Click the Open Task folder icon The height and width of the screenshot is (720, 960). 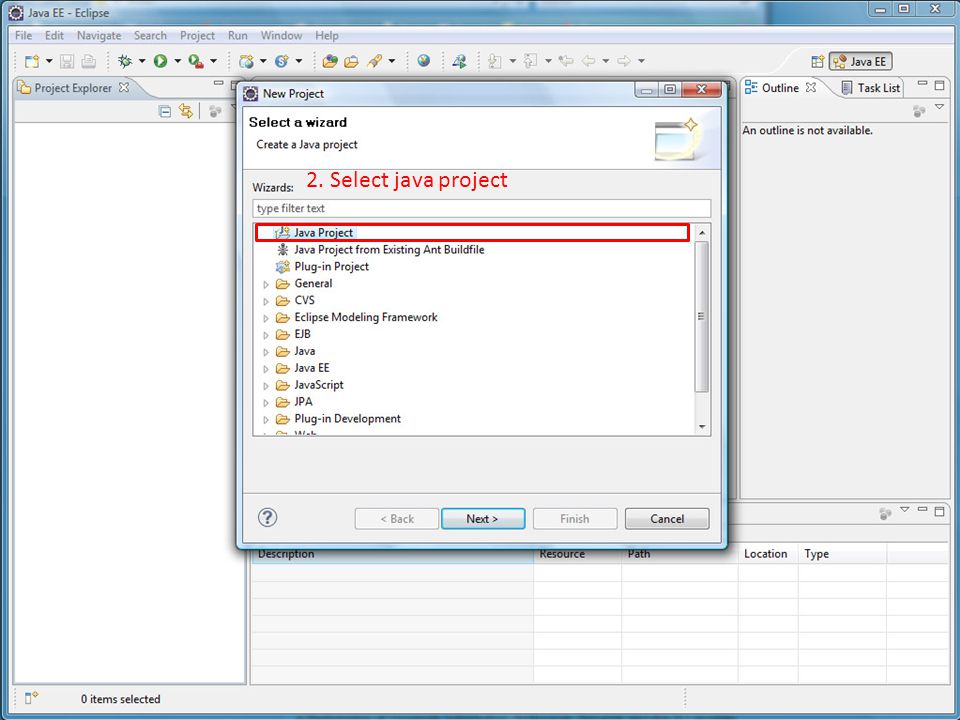tap(351, 61)
